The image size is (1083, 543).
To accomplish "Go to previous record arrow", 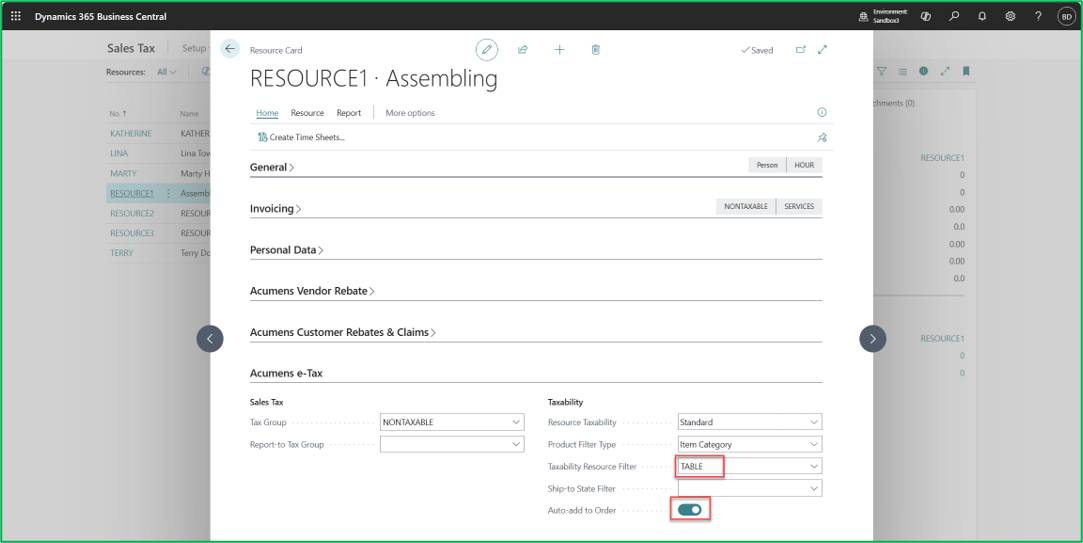I will pos(210,339).
